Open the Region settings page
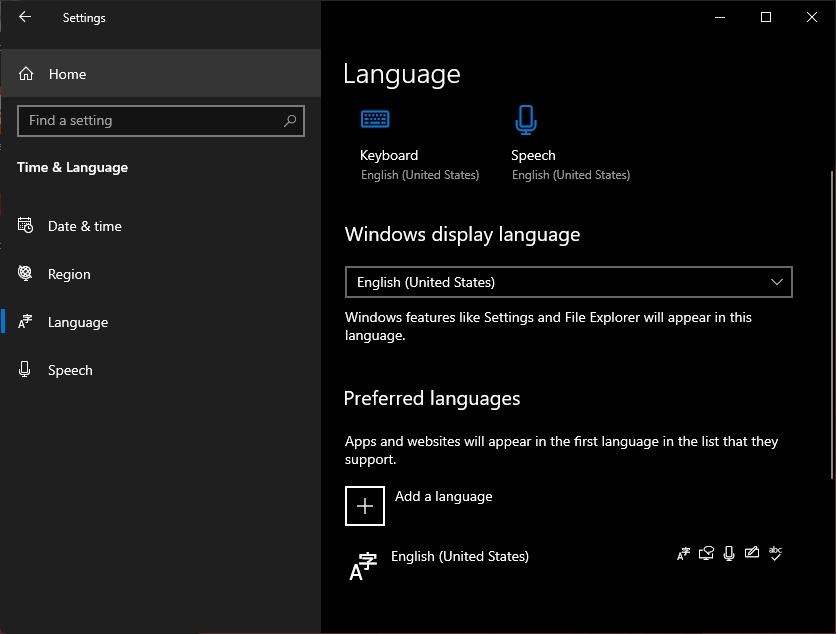 click(69, 274)
